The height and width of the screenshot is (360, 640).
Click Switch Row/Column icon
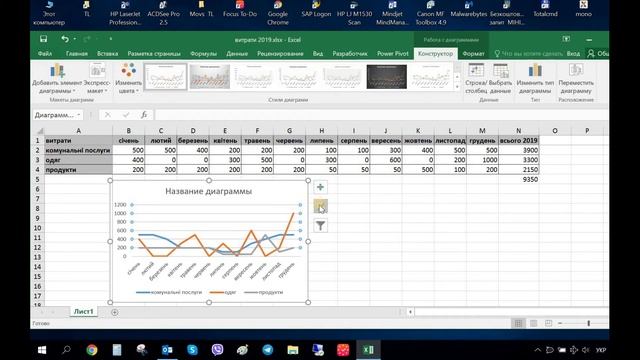pos(476,79)
